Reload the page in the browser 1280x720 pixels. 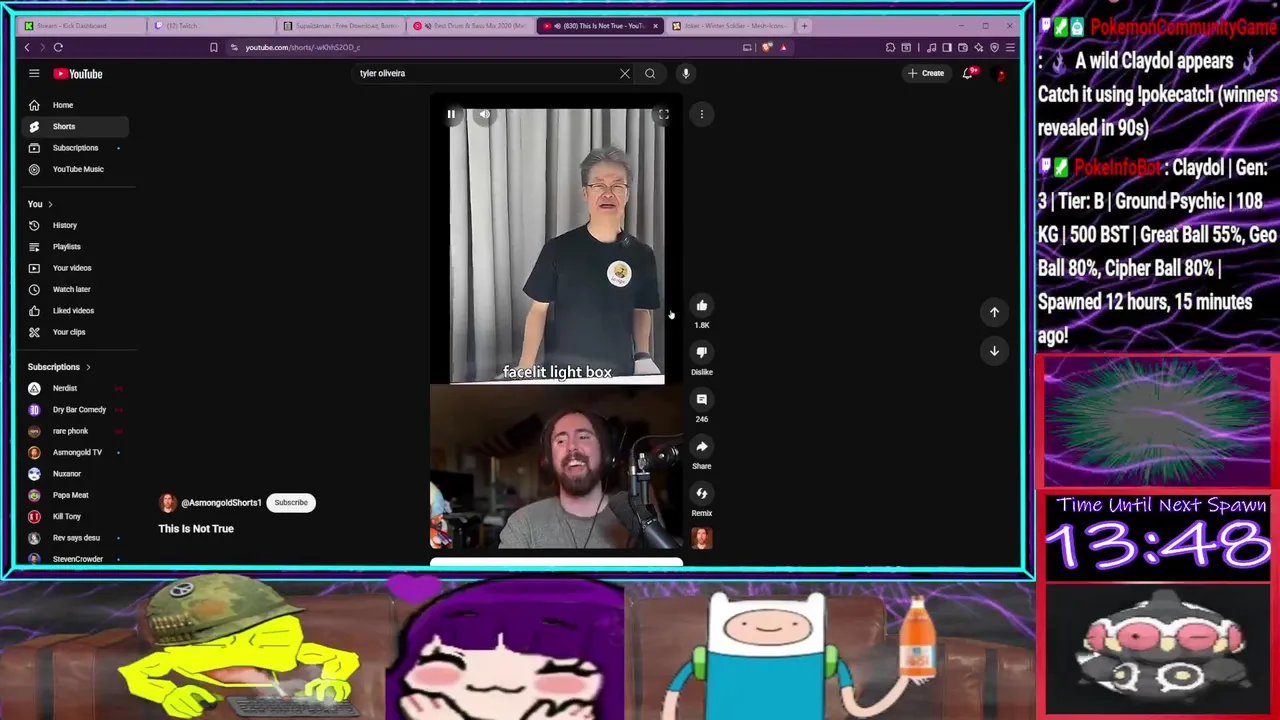click(x=58, y=47)
